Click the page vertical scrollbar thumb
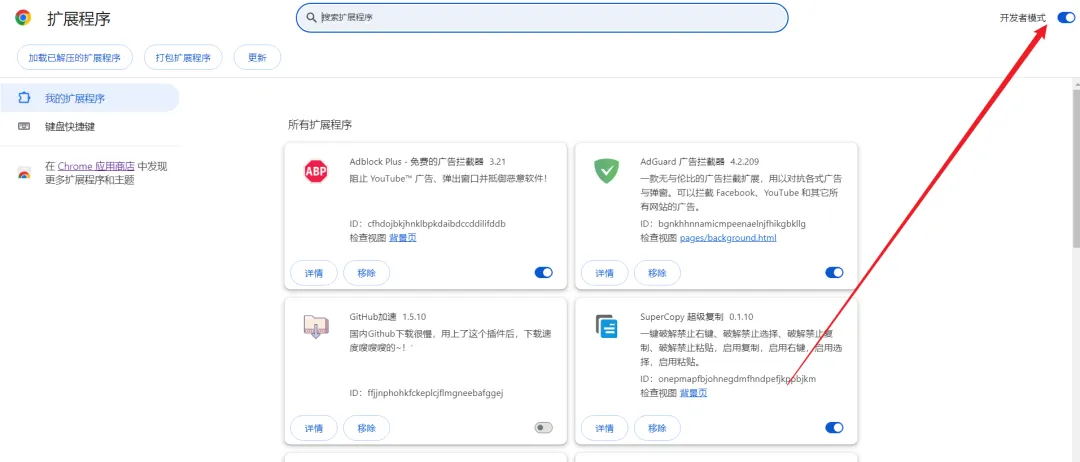This screenshot has height=462, width=1080. click(1076, 168)
